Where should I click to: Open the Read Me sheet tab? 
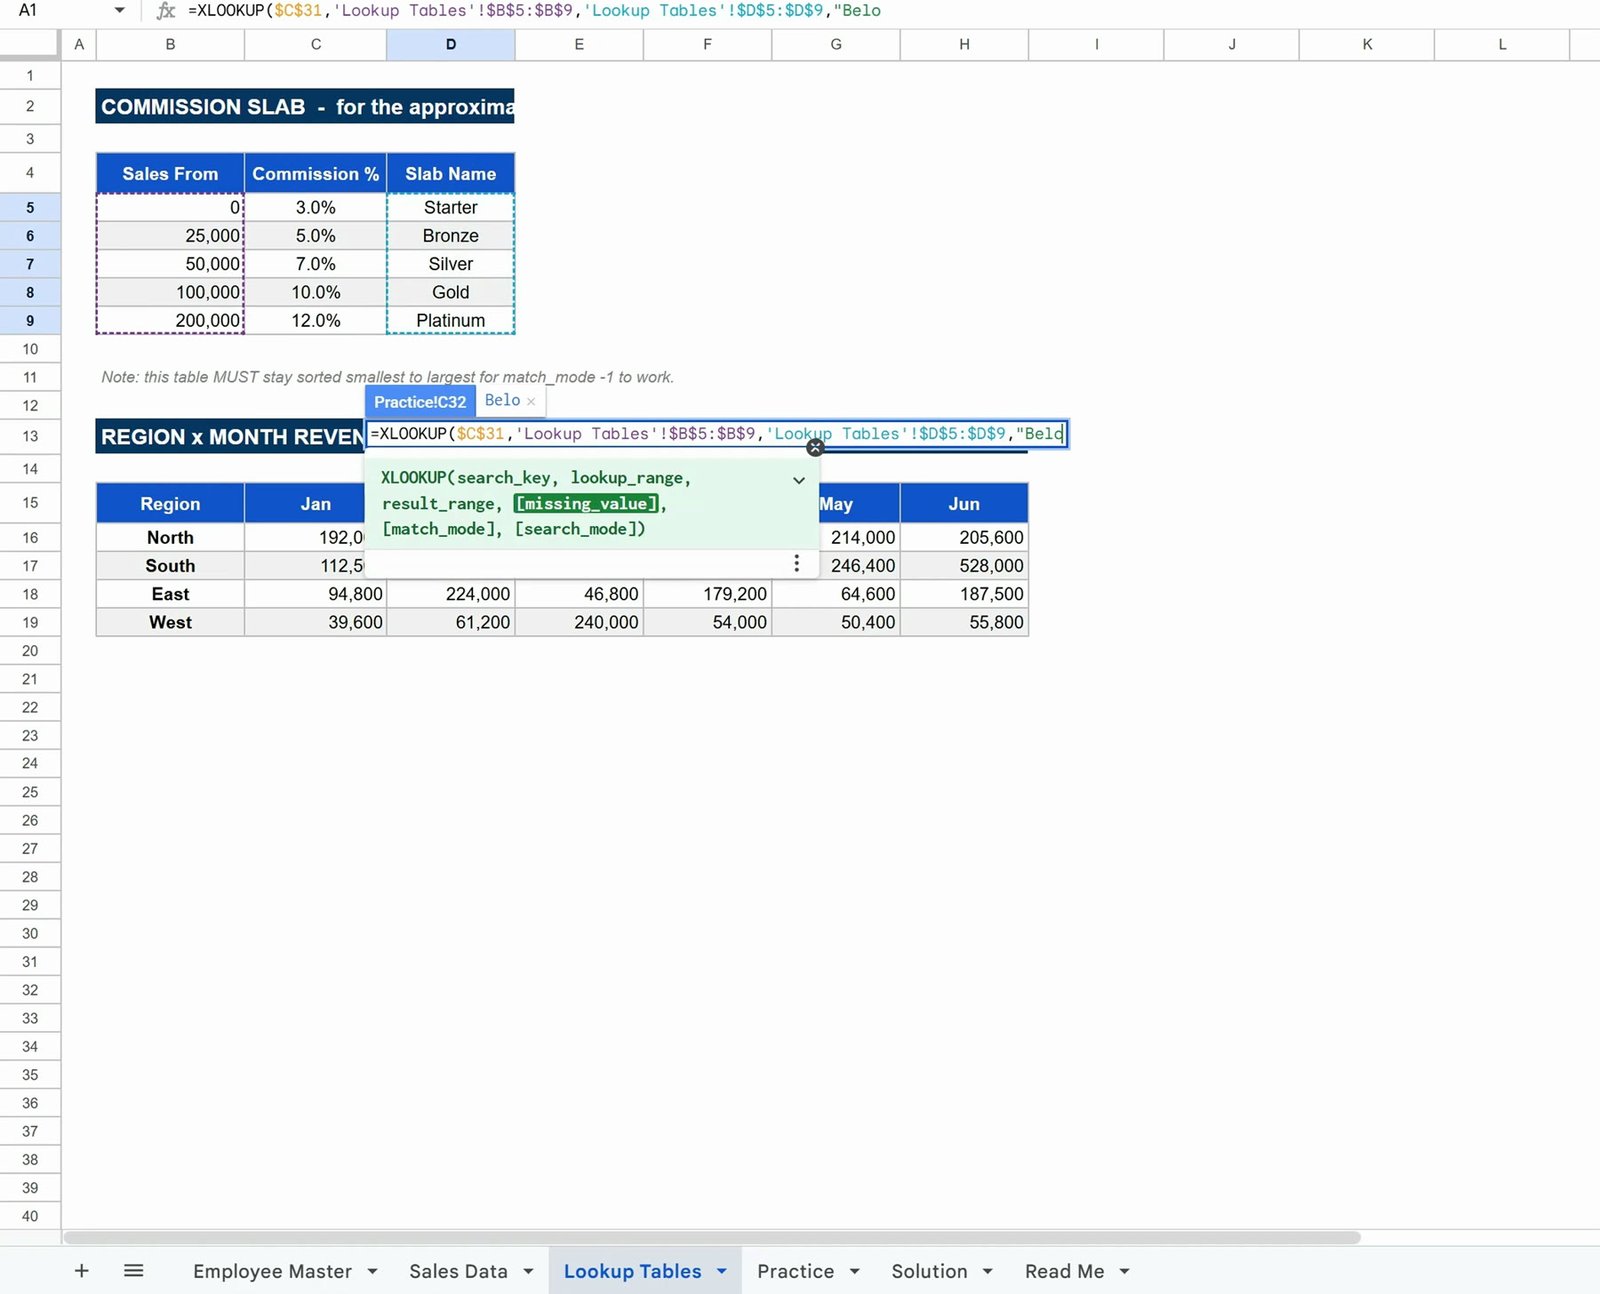point(1064,1271)
